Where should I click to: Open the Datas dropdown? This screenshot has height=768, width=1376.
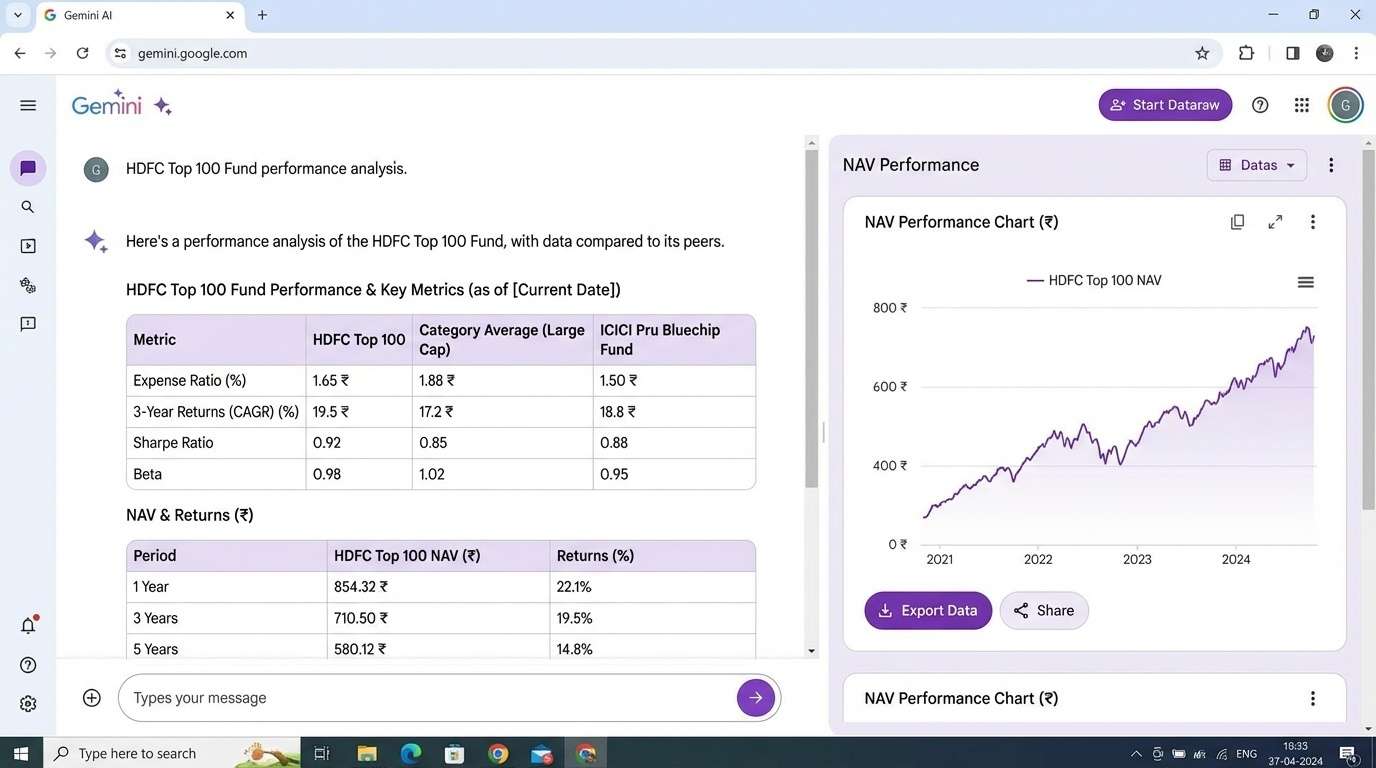pos(1256,164)
